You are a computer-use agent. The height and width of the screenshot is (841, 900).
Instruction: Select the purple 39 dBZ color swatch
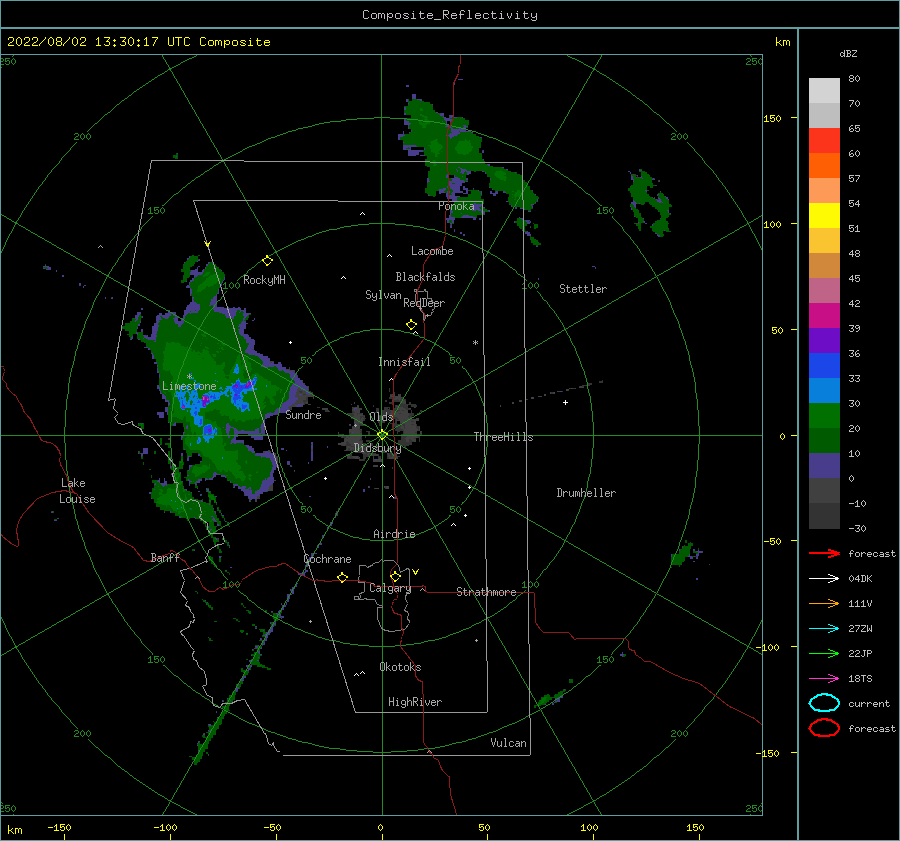coord(824,341)
